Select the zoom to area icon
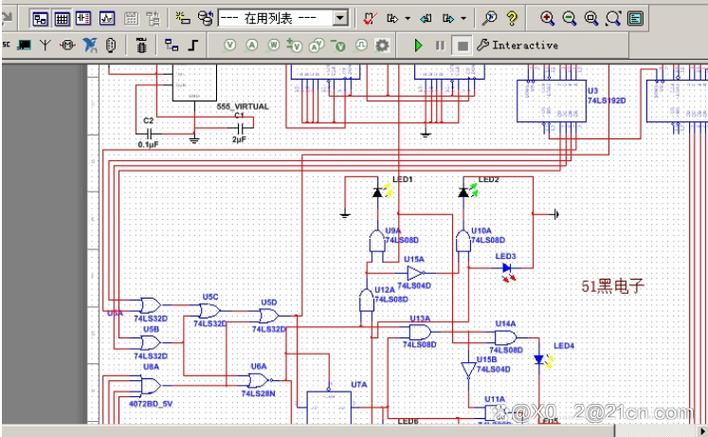Screen dimensions: 708x437 [592, 18]
